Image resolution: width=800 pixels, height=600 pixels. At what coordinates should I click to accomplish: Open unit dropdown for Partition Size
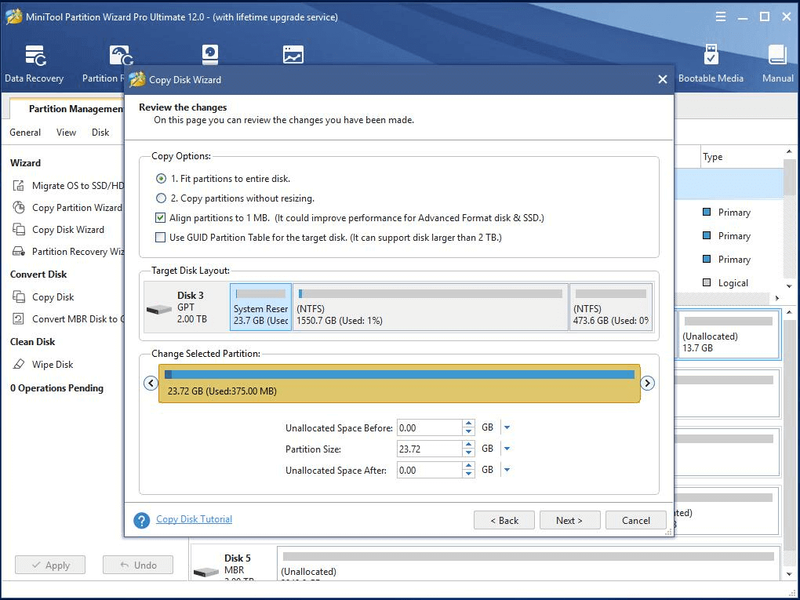507,449
